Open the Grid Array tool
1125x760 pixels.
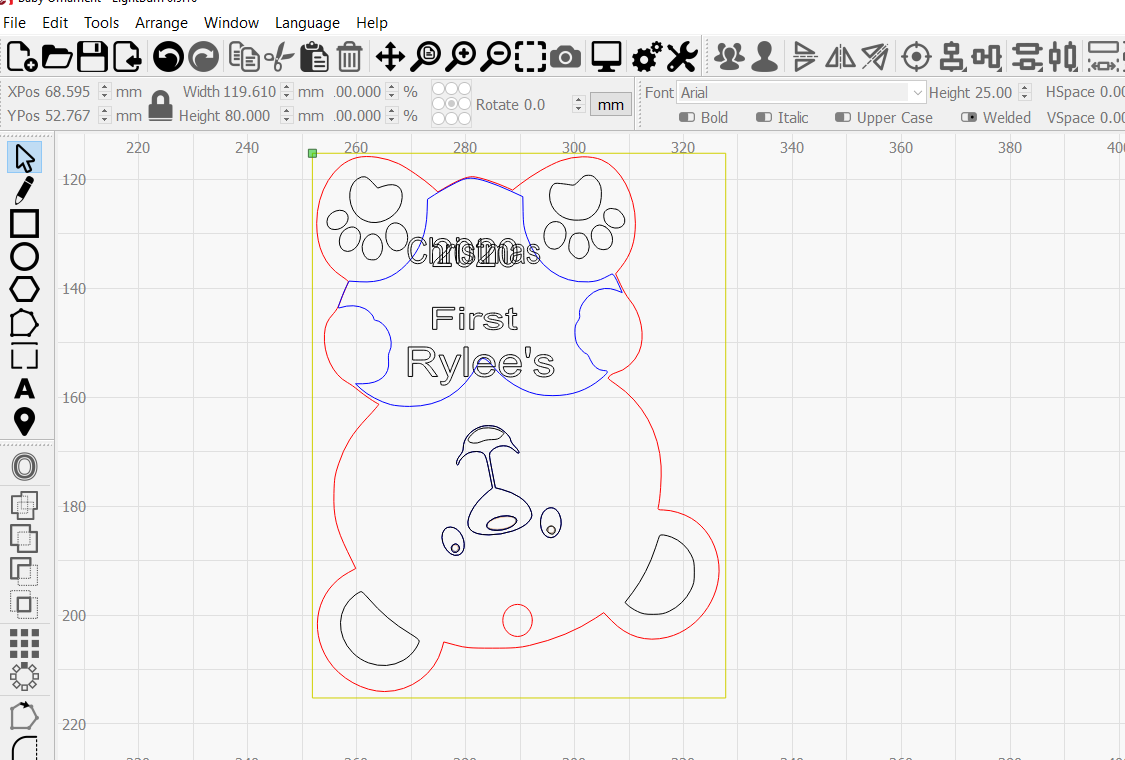pyautogui.click(x=24, y=644)
